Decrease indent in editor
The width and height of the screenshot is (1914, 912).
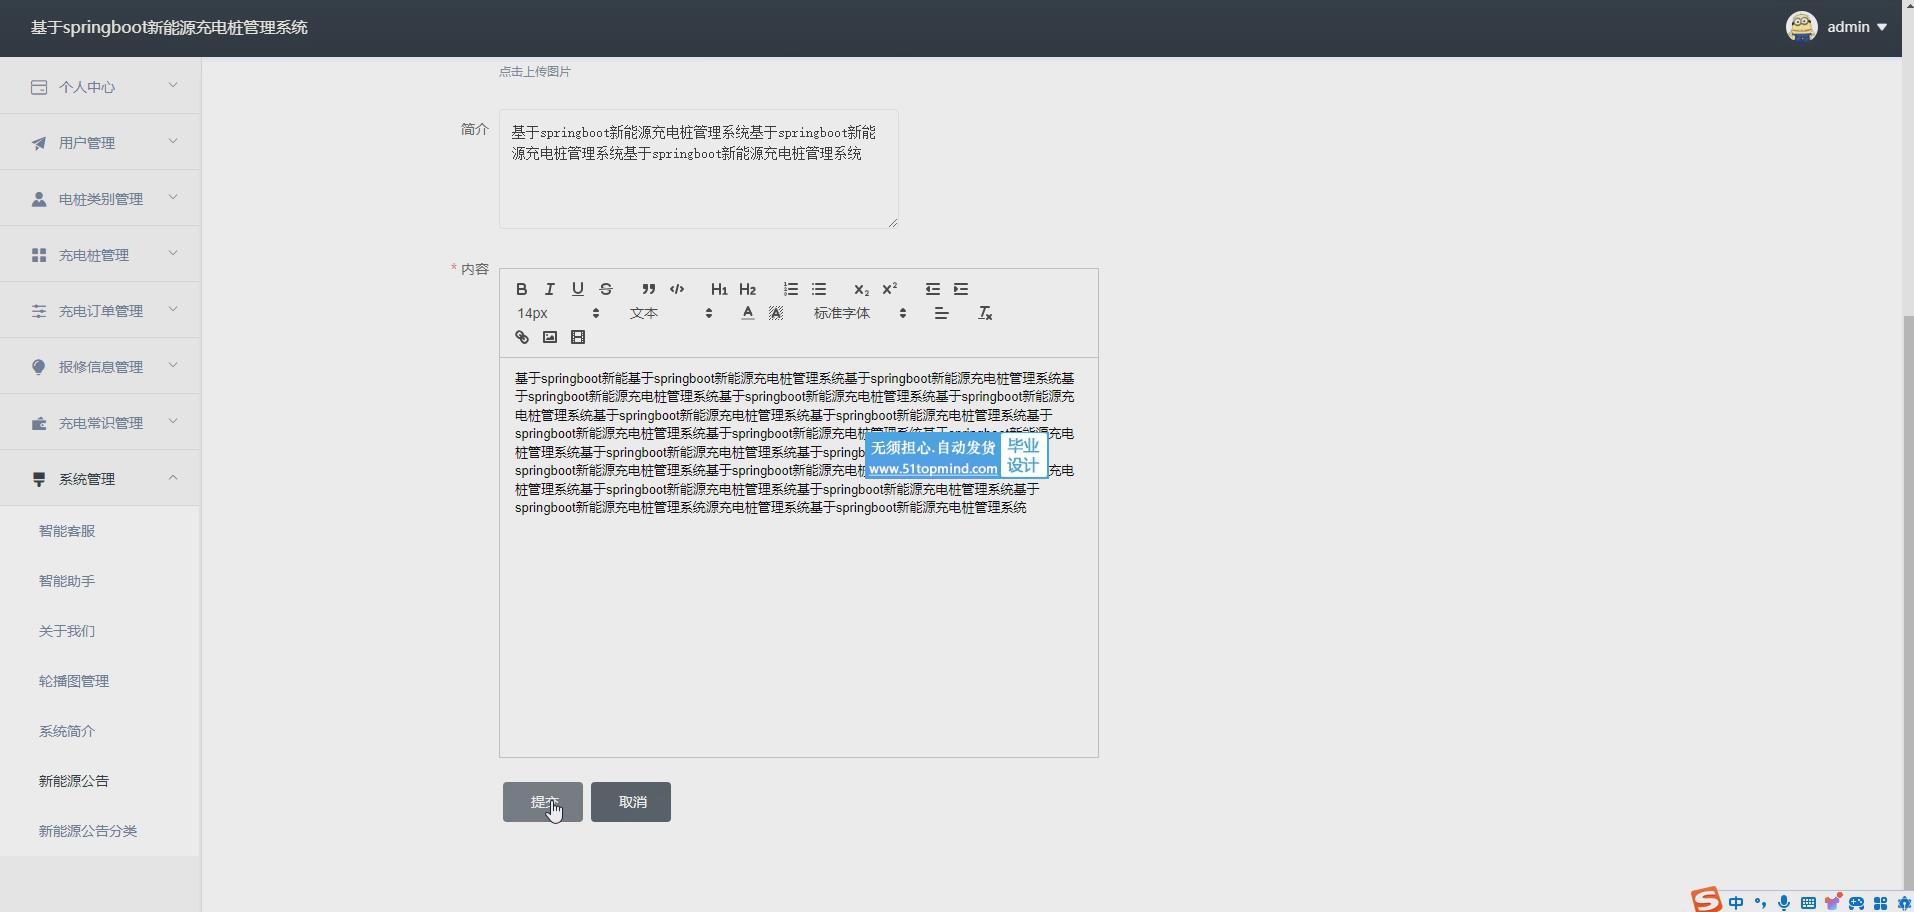(933, 289)
